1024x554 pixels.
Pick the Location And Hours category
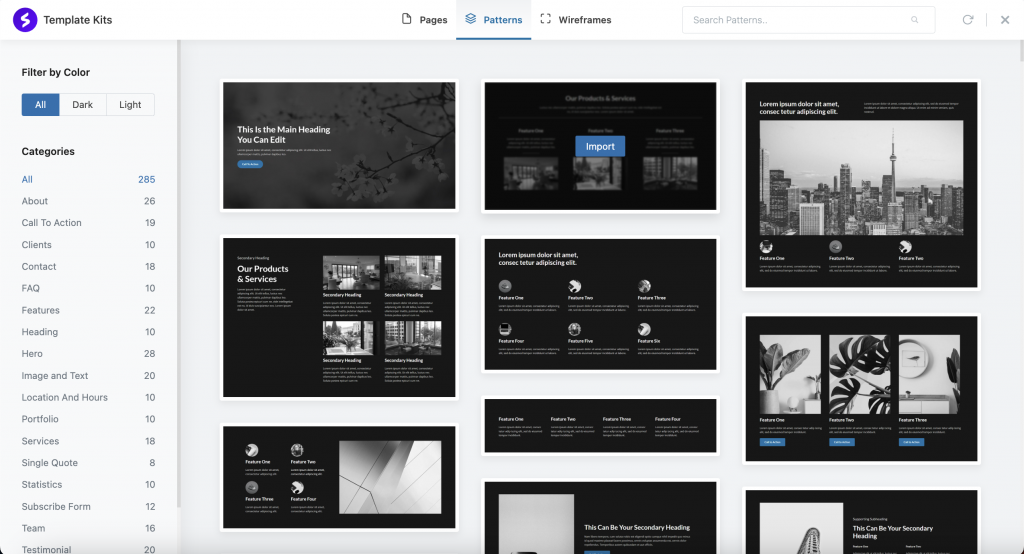click(x=88, y=397)
